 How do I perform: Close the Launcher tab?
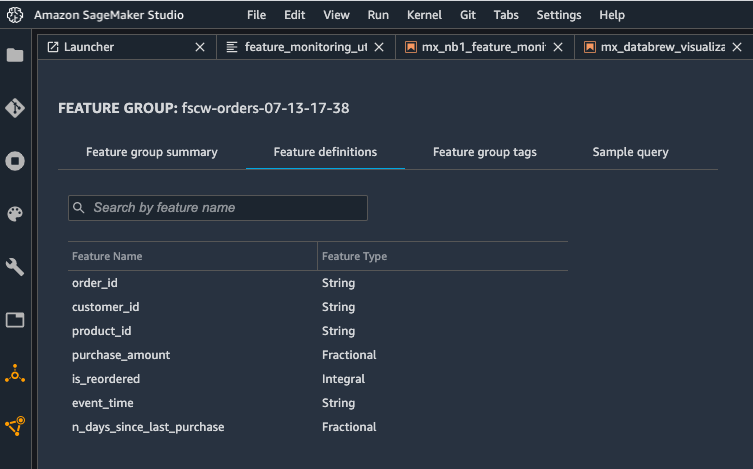200,47
